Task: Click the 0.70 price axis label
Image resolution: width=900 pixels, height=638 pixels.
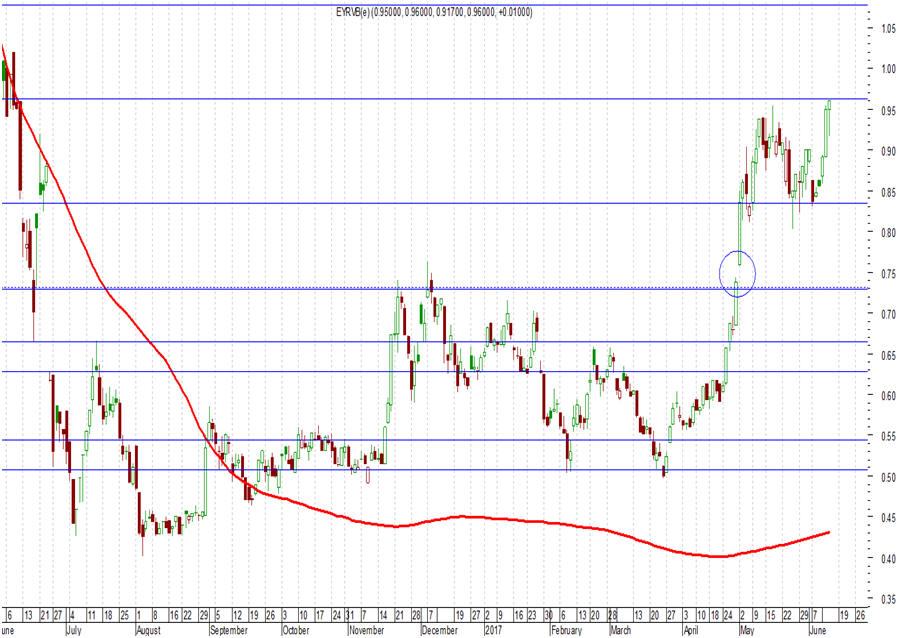Action: (888, 314)
